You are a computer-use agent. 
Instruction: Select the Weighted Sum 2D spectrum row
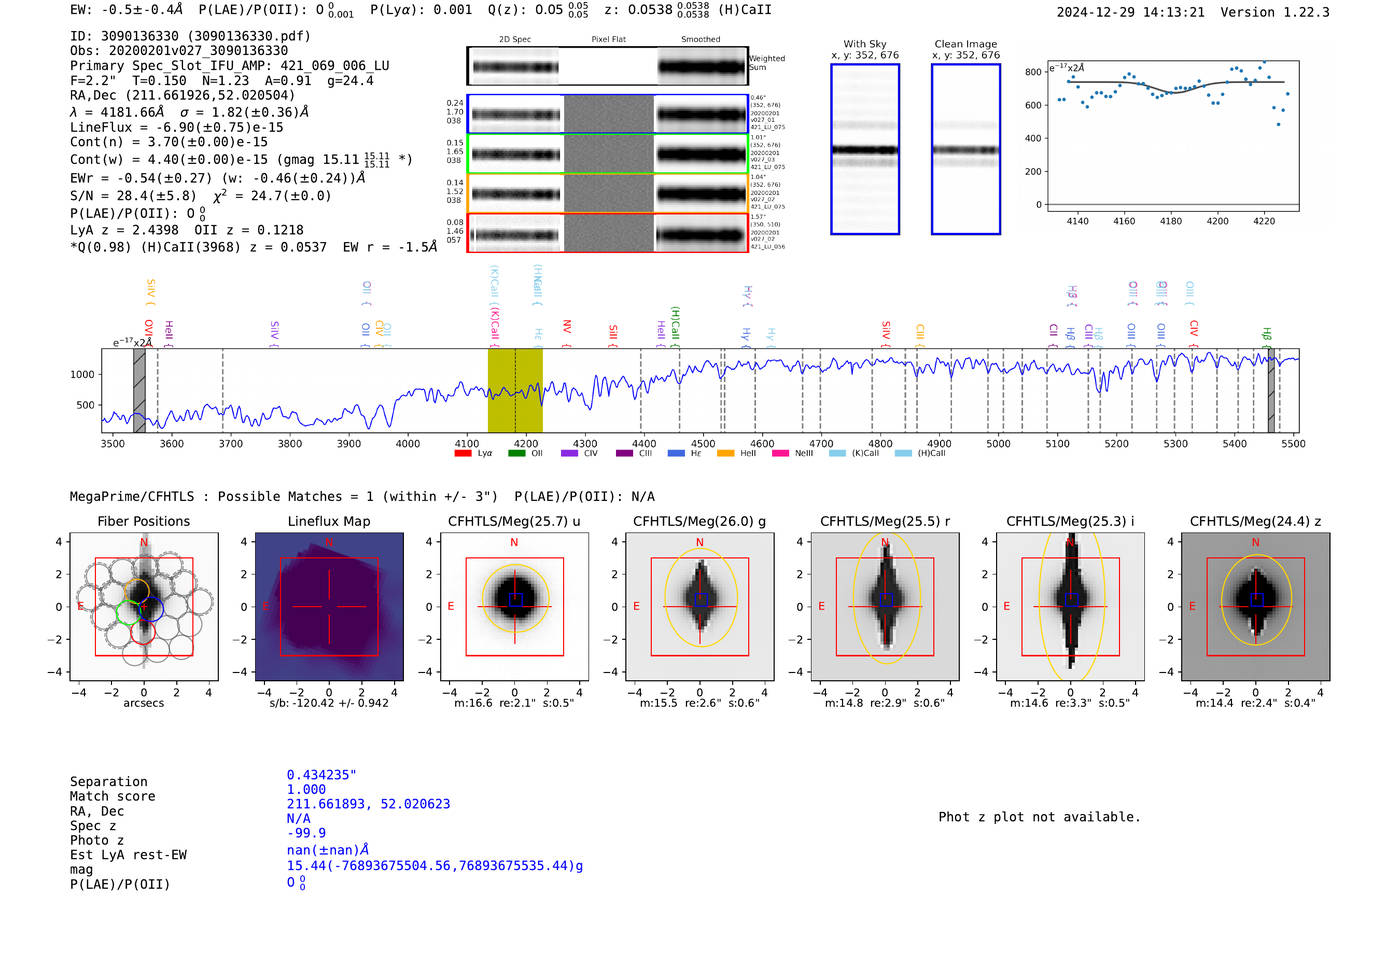(607, 66)
